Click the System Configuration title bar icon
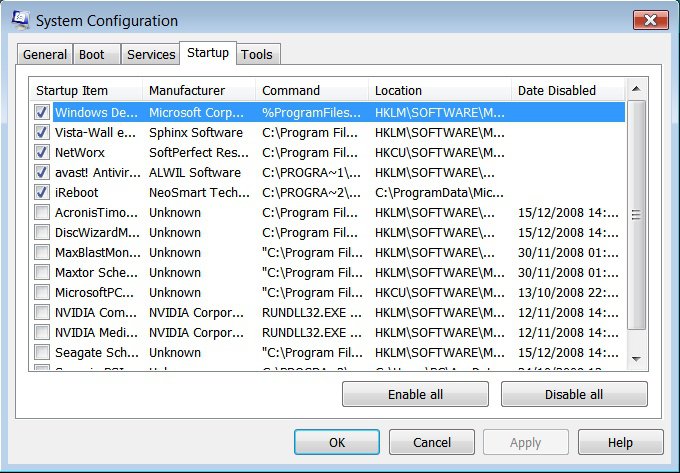Screen dimensions: 680x473 [x=20, y=20]
